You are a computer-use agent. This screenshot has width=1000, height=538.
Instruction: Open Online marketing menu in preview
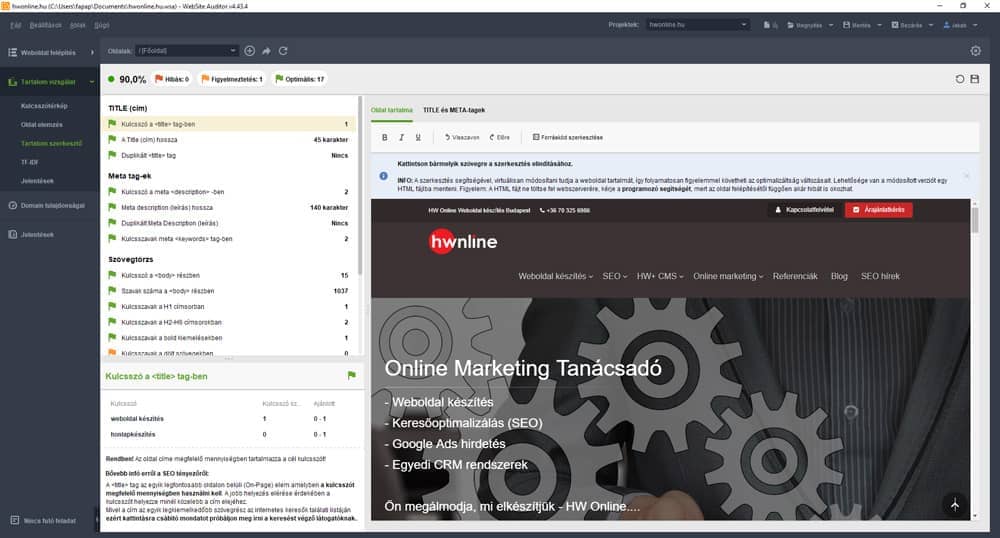tap(728, 276)
